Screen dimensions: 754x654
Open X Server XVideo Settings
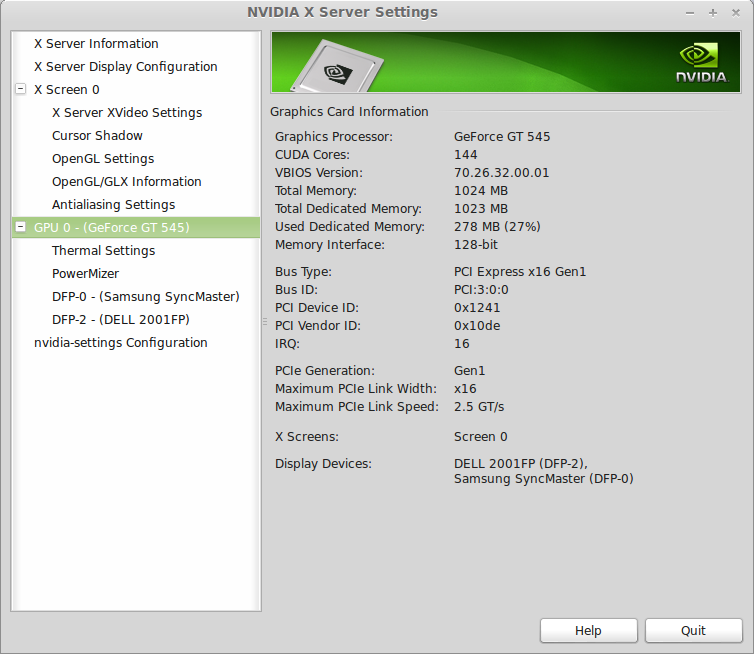127,113
